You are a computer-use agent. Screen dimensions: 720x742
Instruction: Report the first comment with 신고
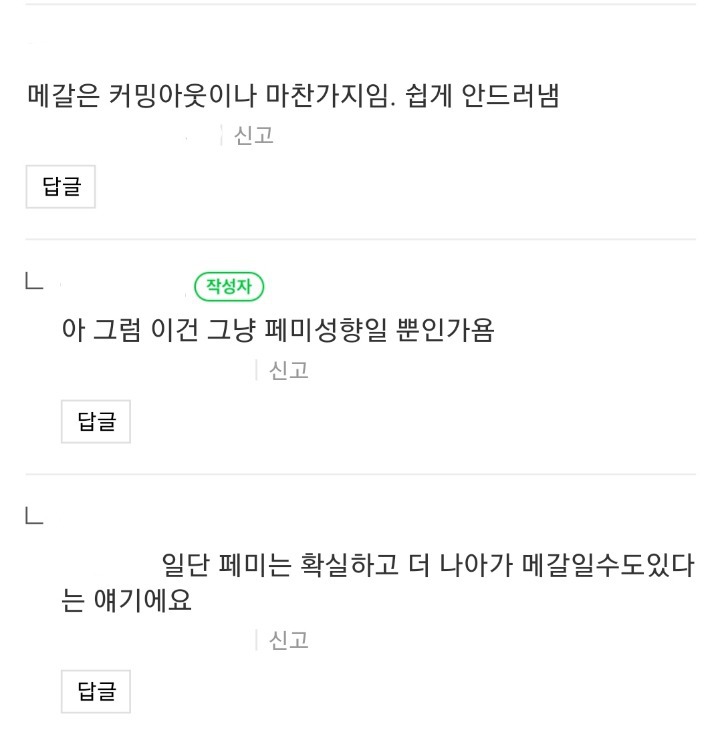[x=253, y=136]
